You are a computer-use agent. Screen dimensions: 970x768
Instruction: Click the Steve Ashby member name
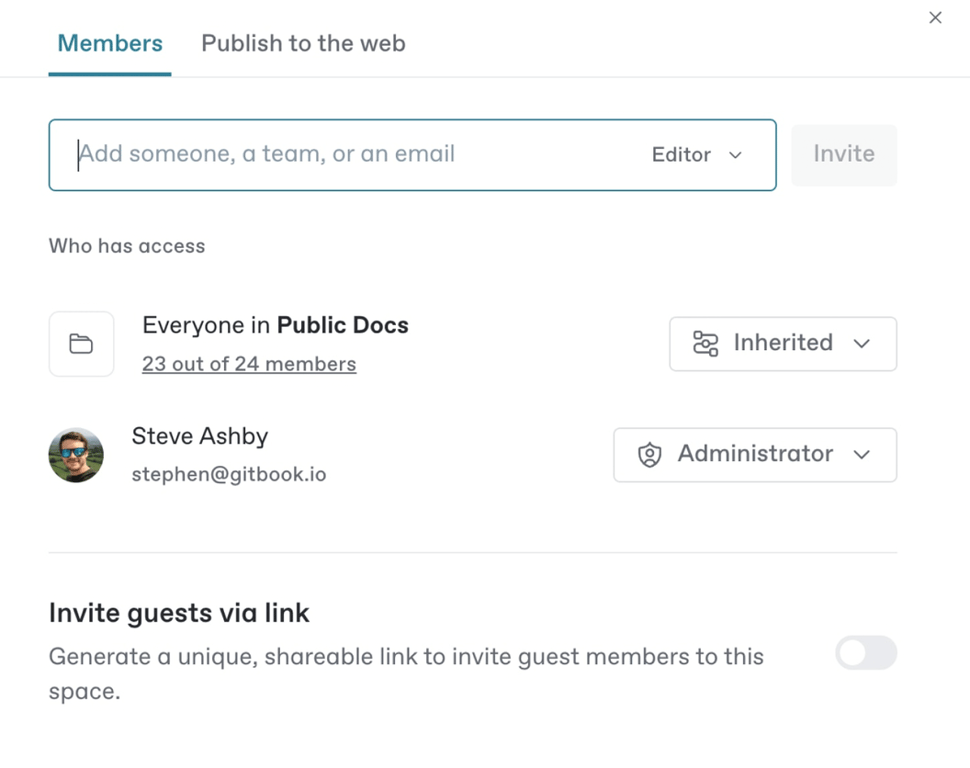coord(200,437)
